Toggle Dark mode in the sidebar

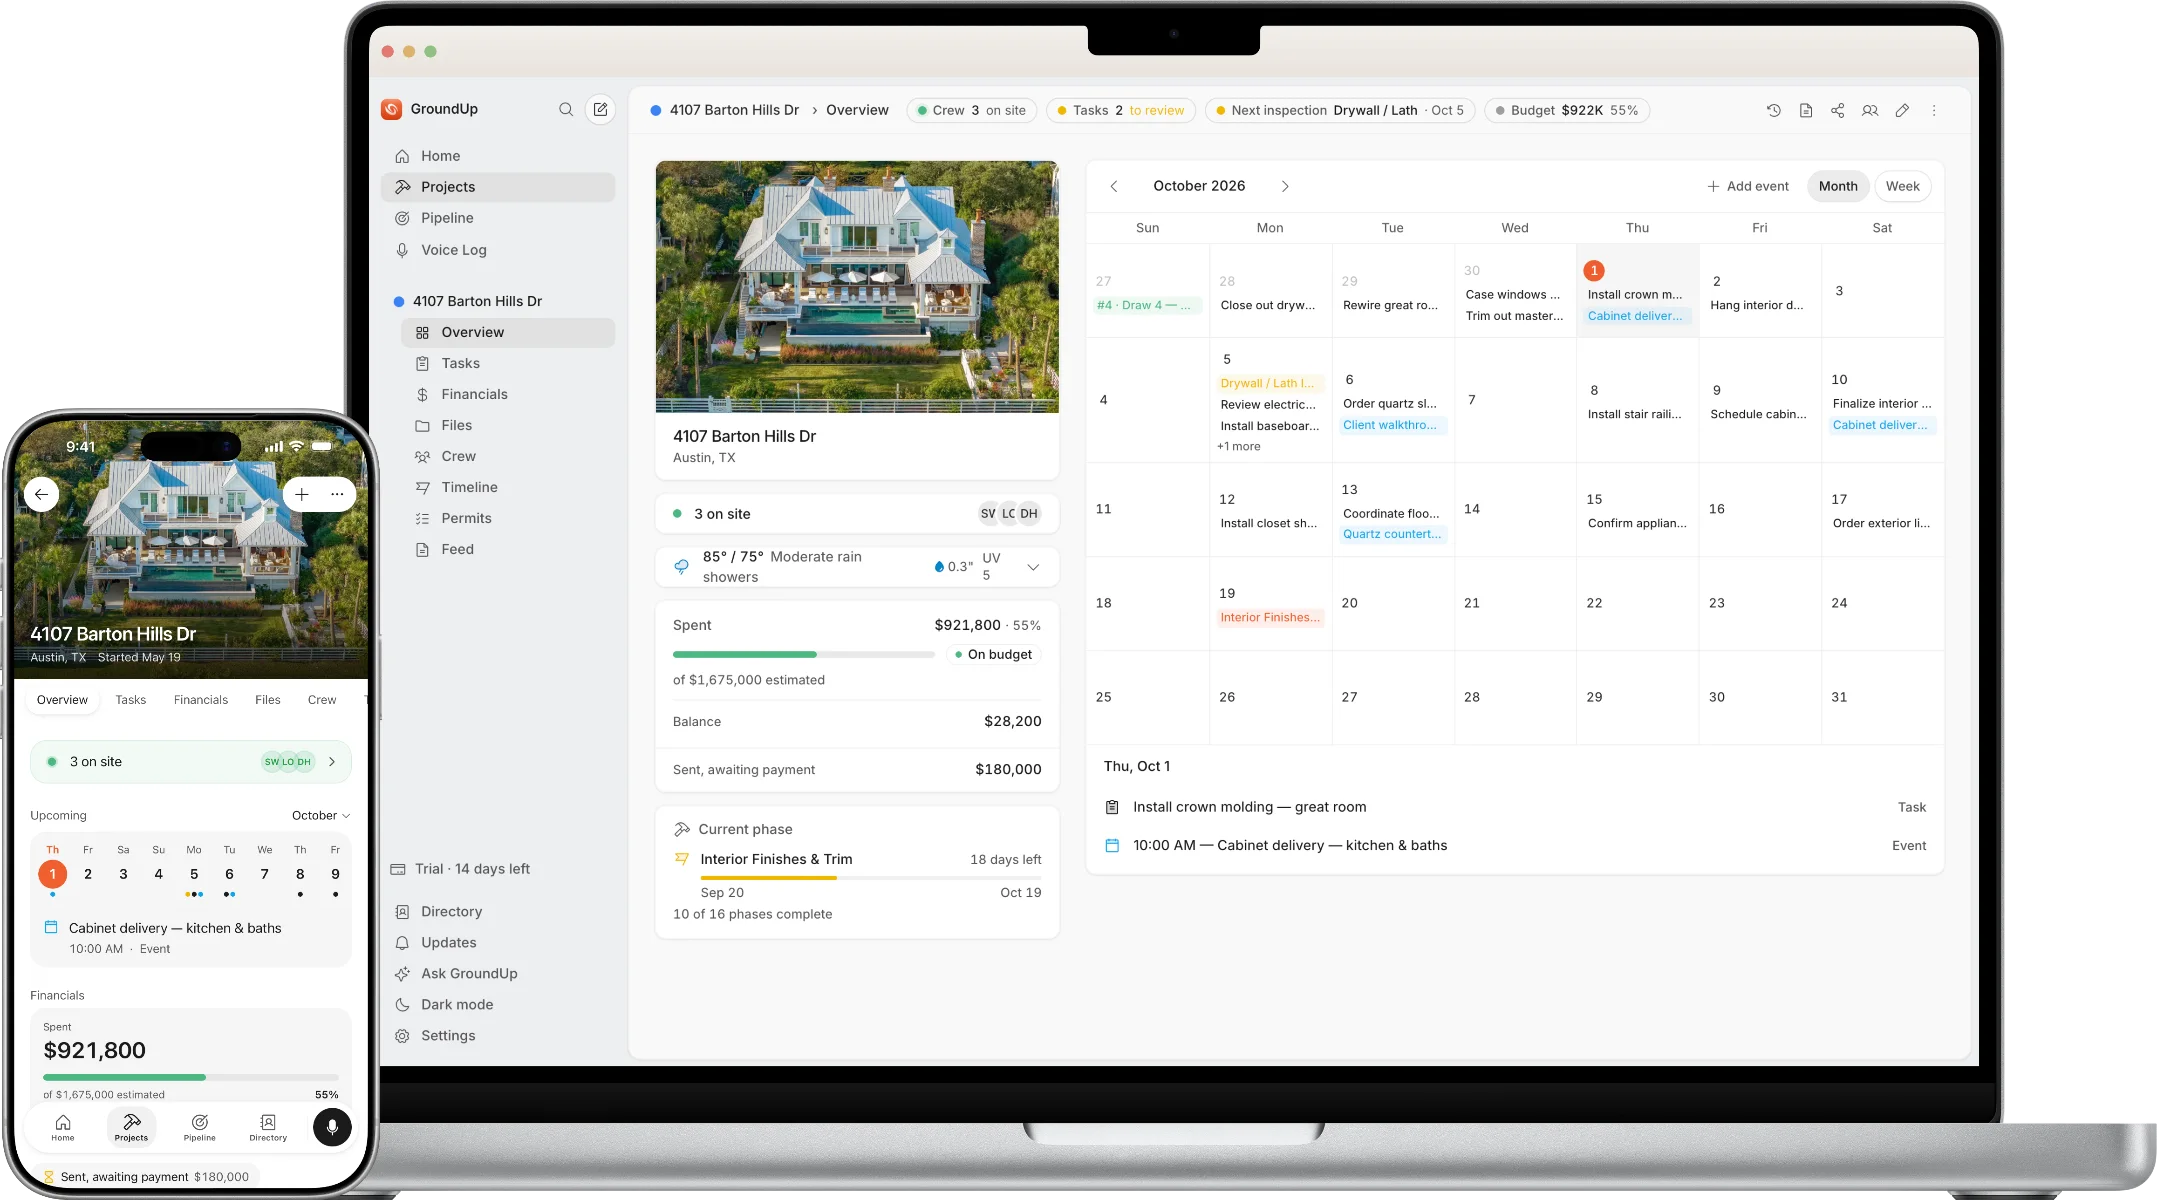pos(498,1004)
